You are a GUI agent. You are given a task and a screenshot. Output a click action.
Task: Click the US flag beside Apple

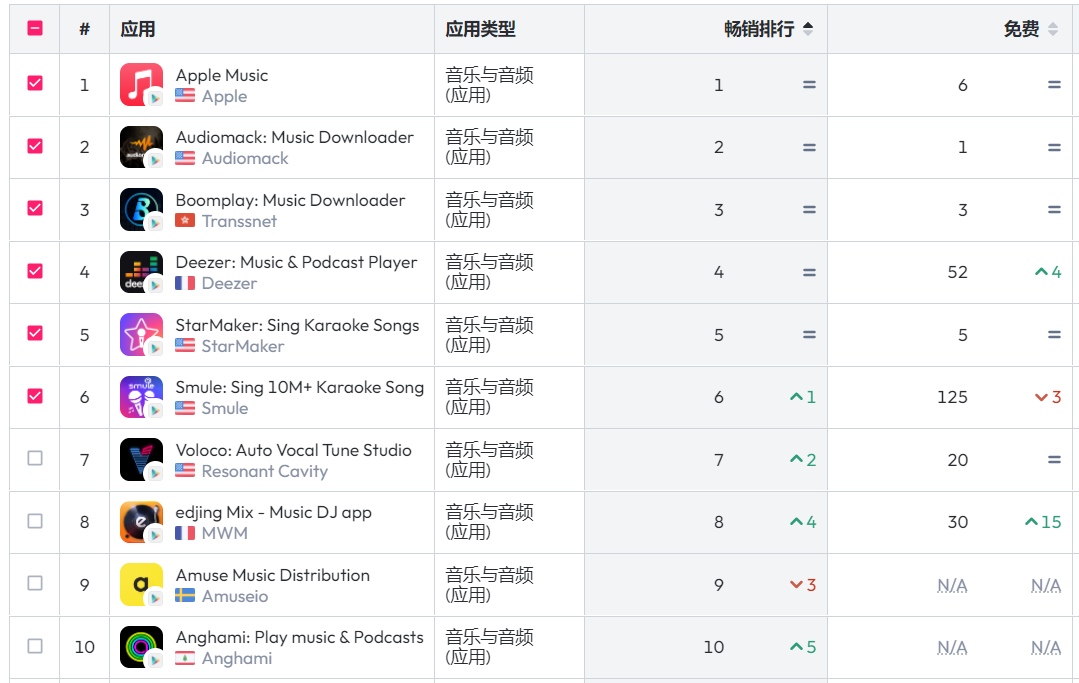tap(185, 96)
